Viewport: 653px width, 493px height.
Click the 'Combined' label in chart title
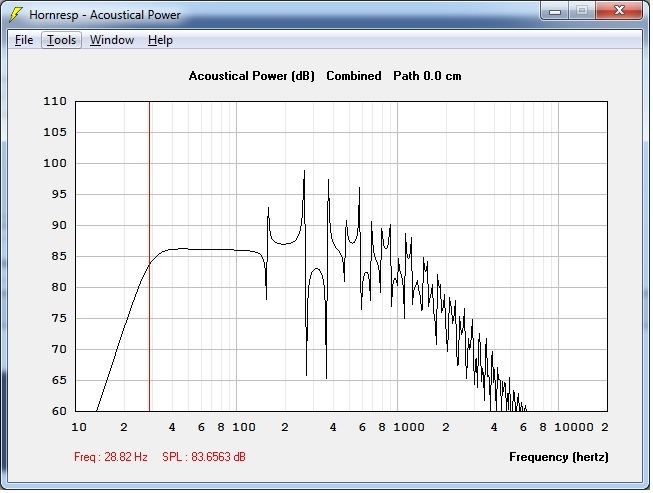(354, 76)
